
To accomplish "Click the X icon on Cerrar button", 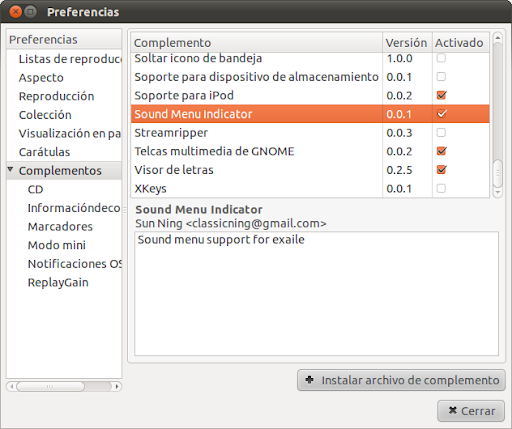I will click(x=453, y=410).
